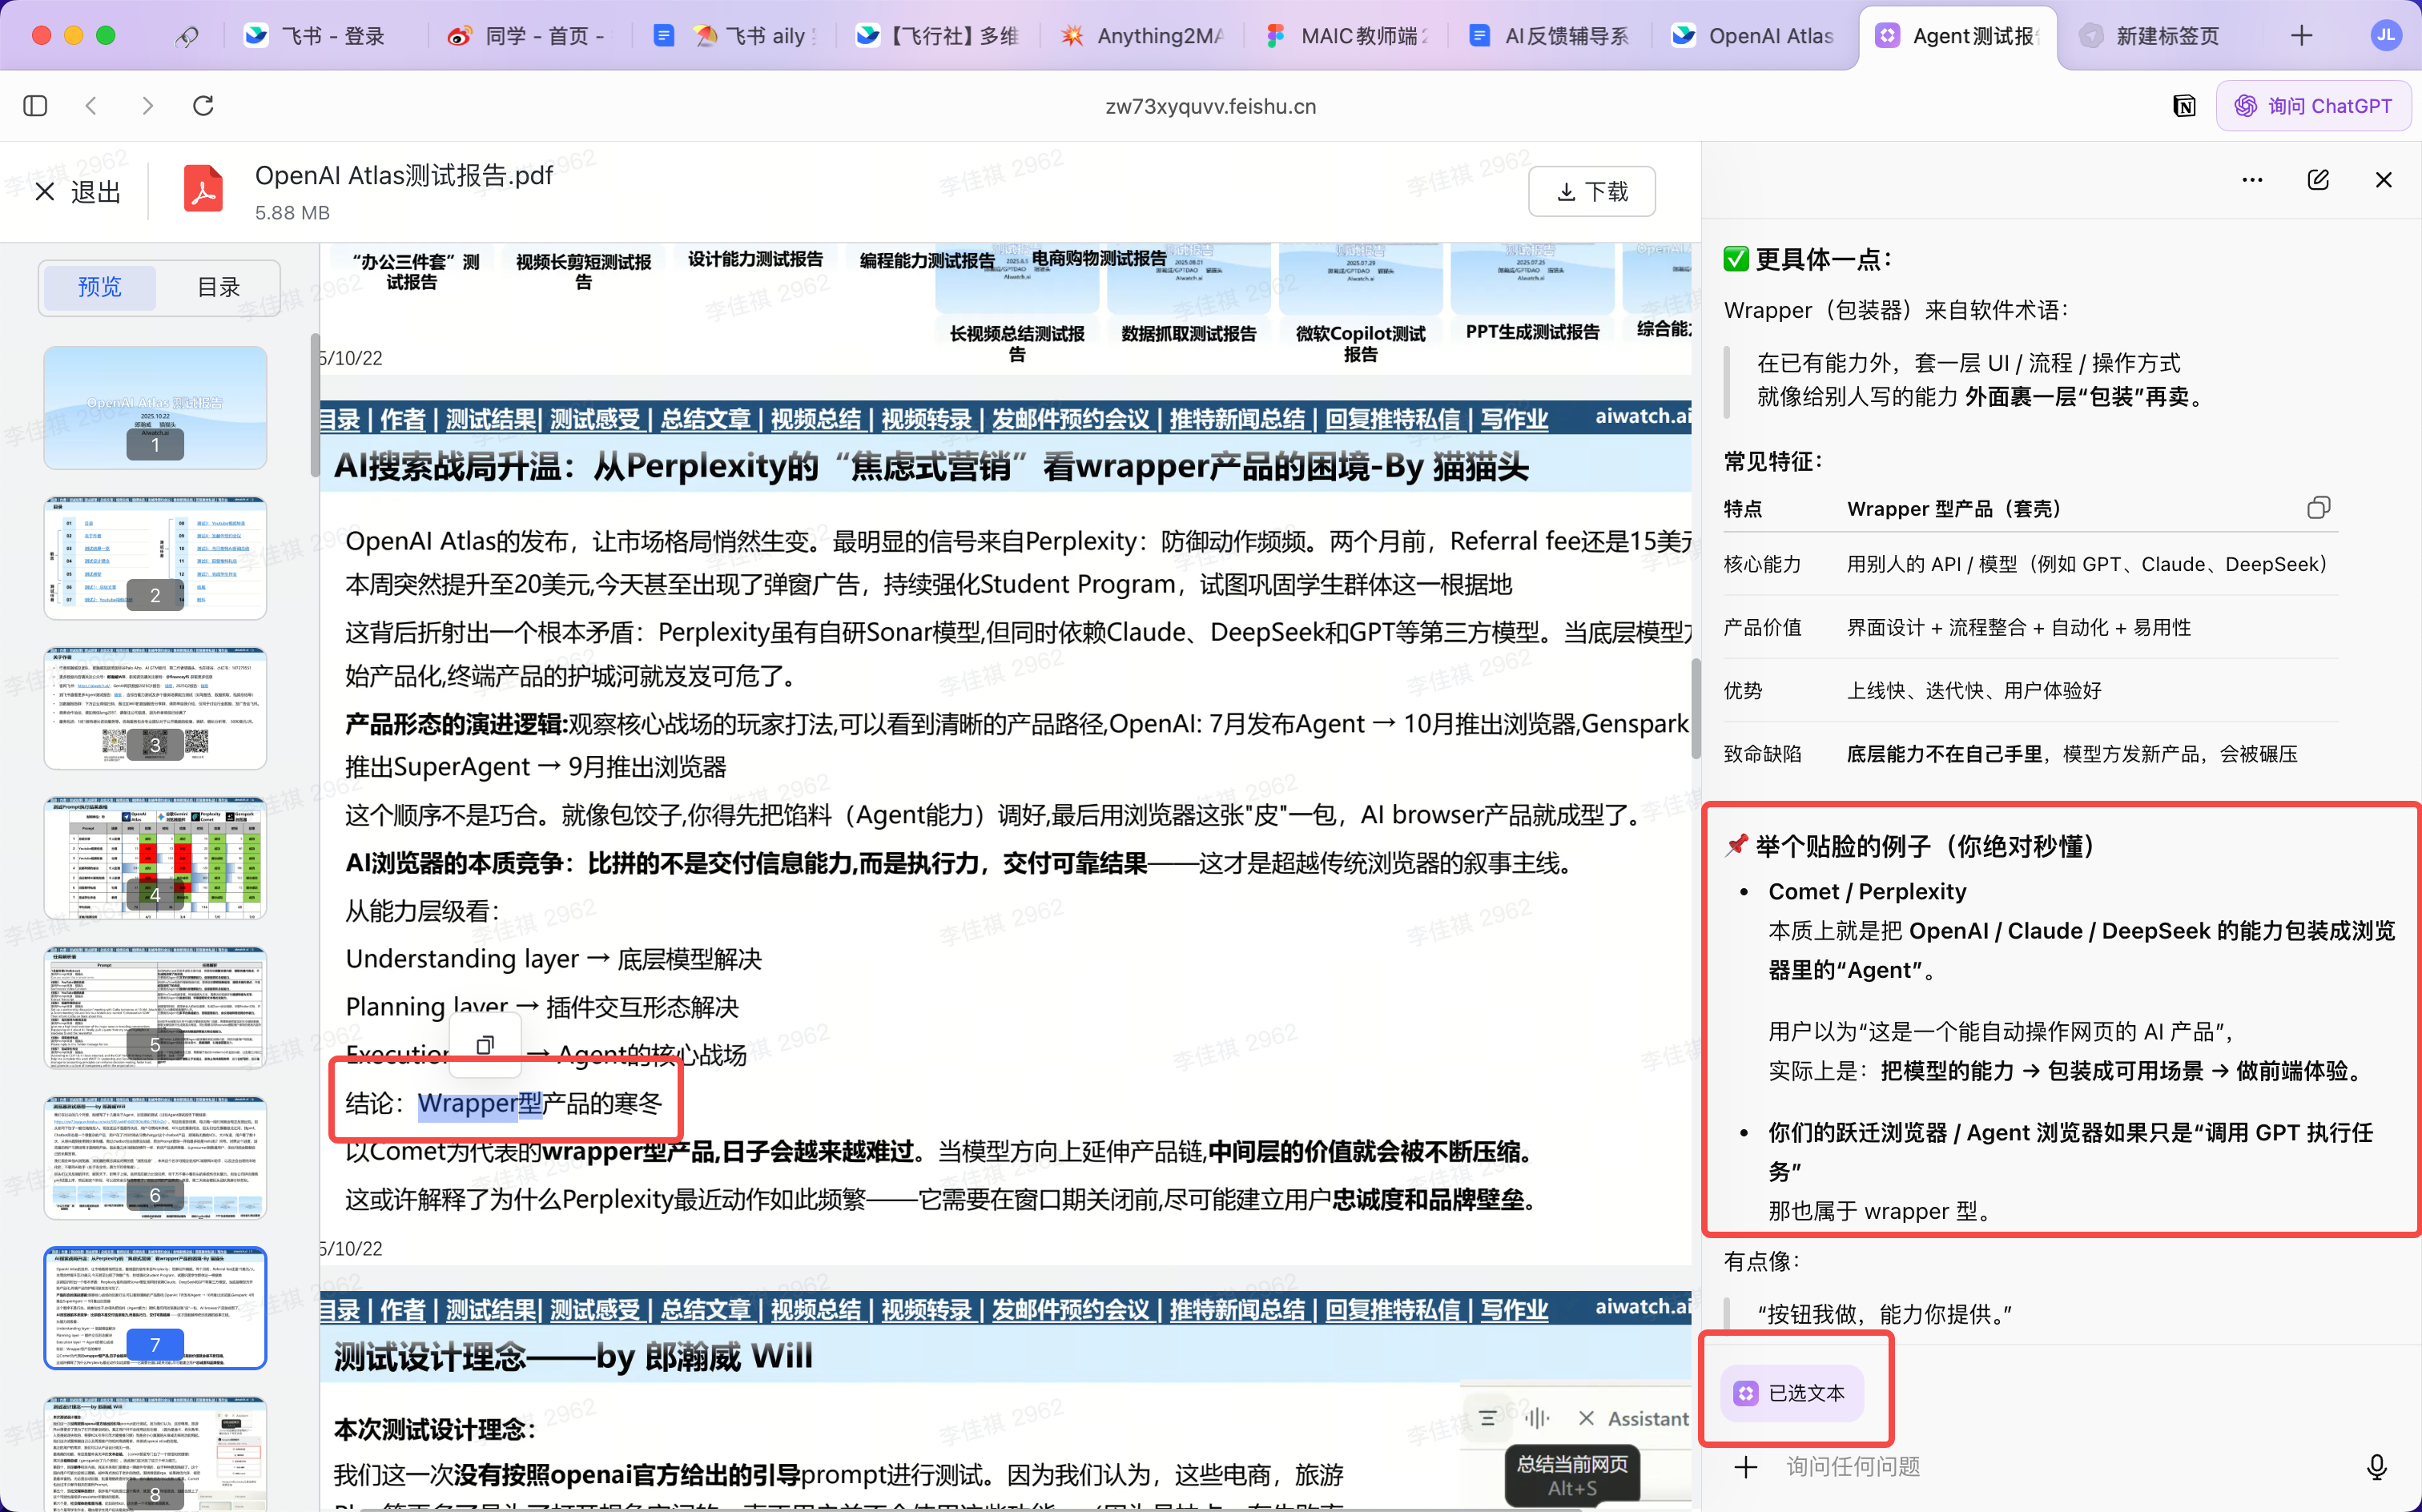Image resolution: width=2422 pixels, height=1512 pixels.
Task: Toggle the browser sidebar icon
Action: [x=35, y=106]
